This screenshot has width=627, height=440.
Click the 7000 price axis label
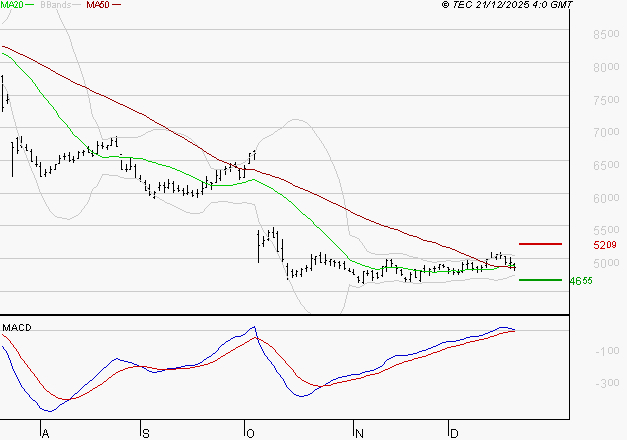point(606,132)
